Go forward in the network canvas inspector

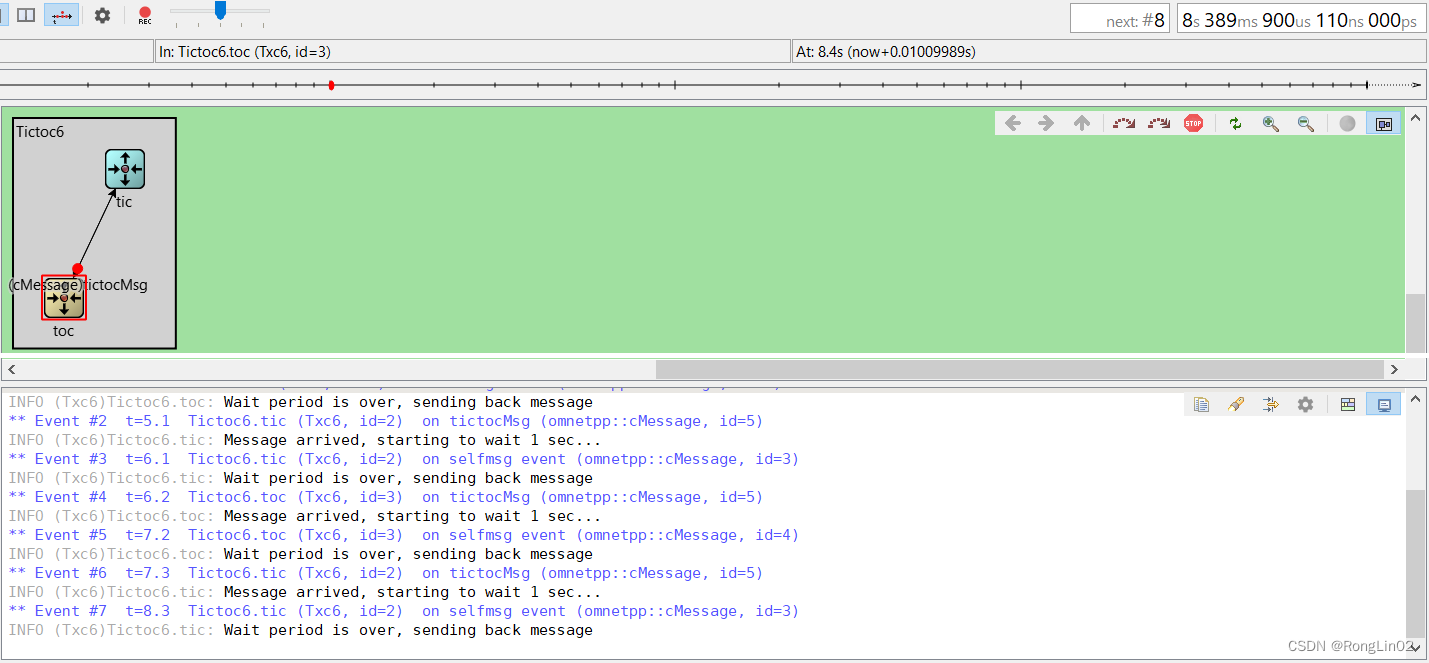1046,123
